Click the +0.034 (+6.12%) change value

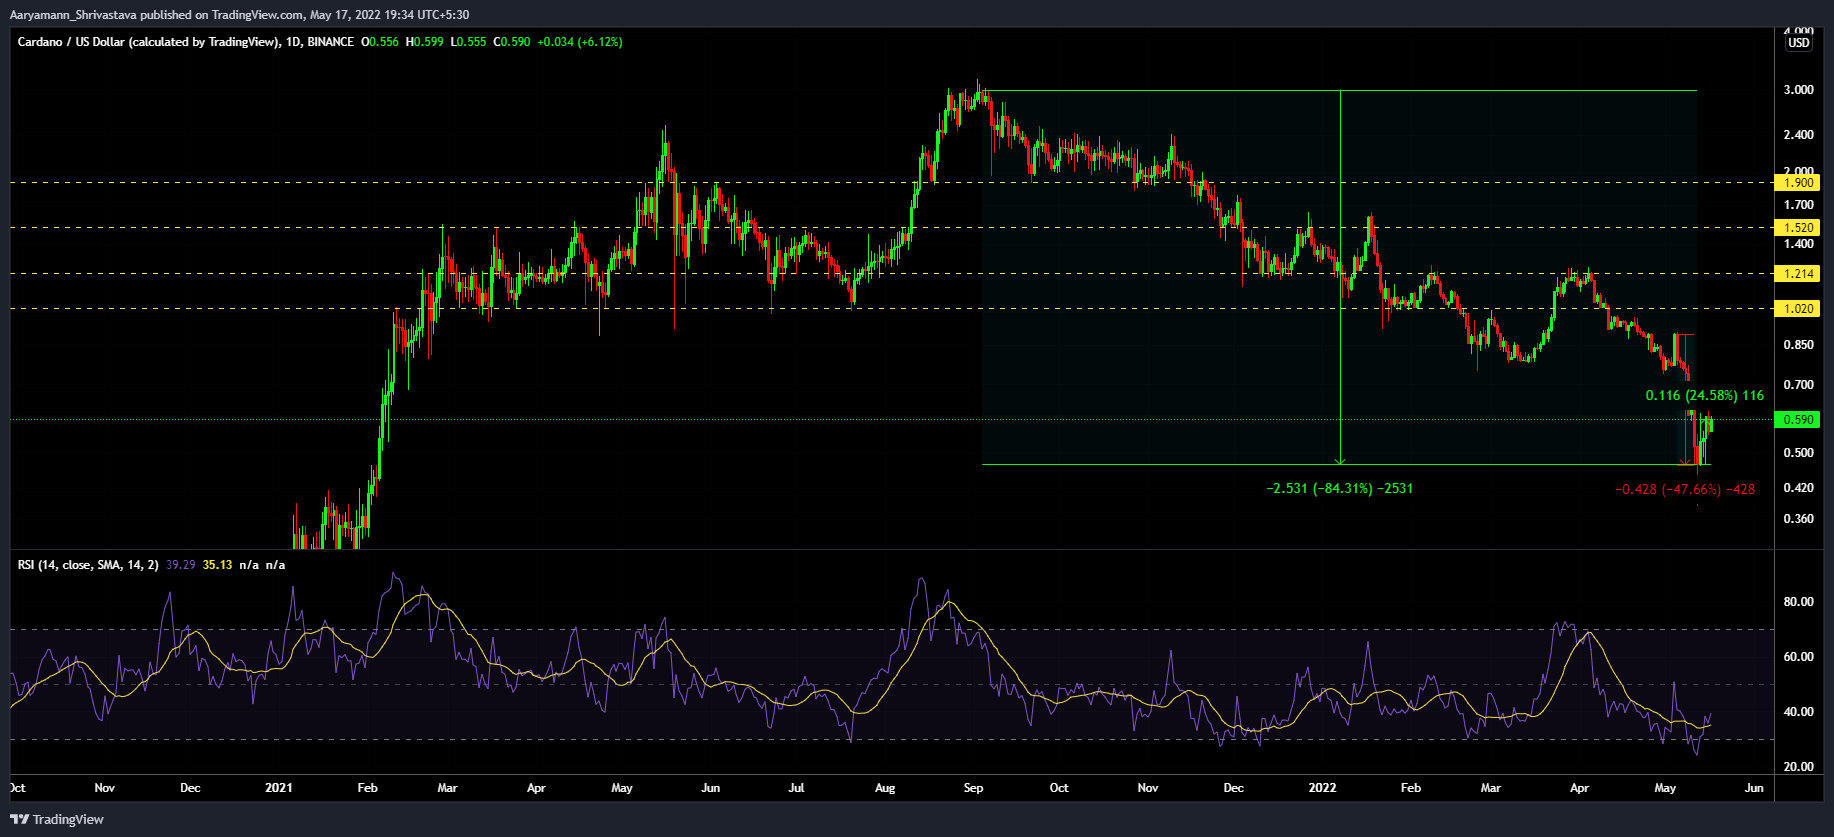580,42
